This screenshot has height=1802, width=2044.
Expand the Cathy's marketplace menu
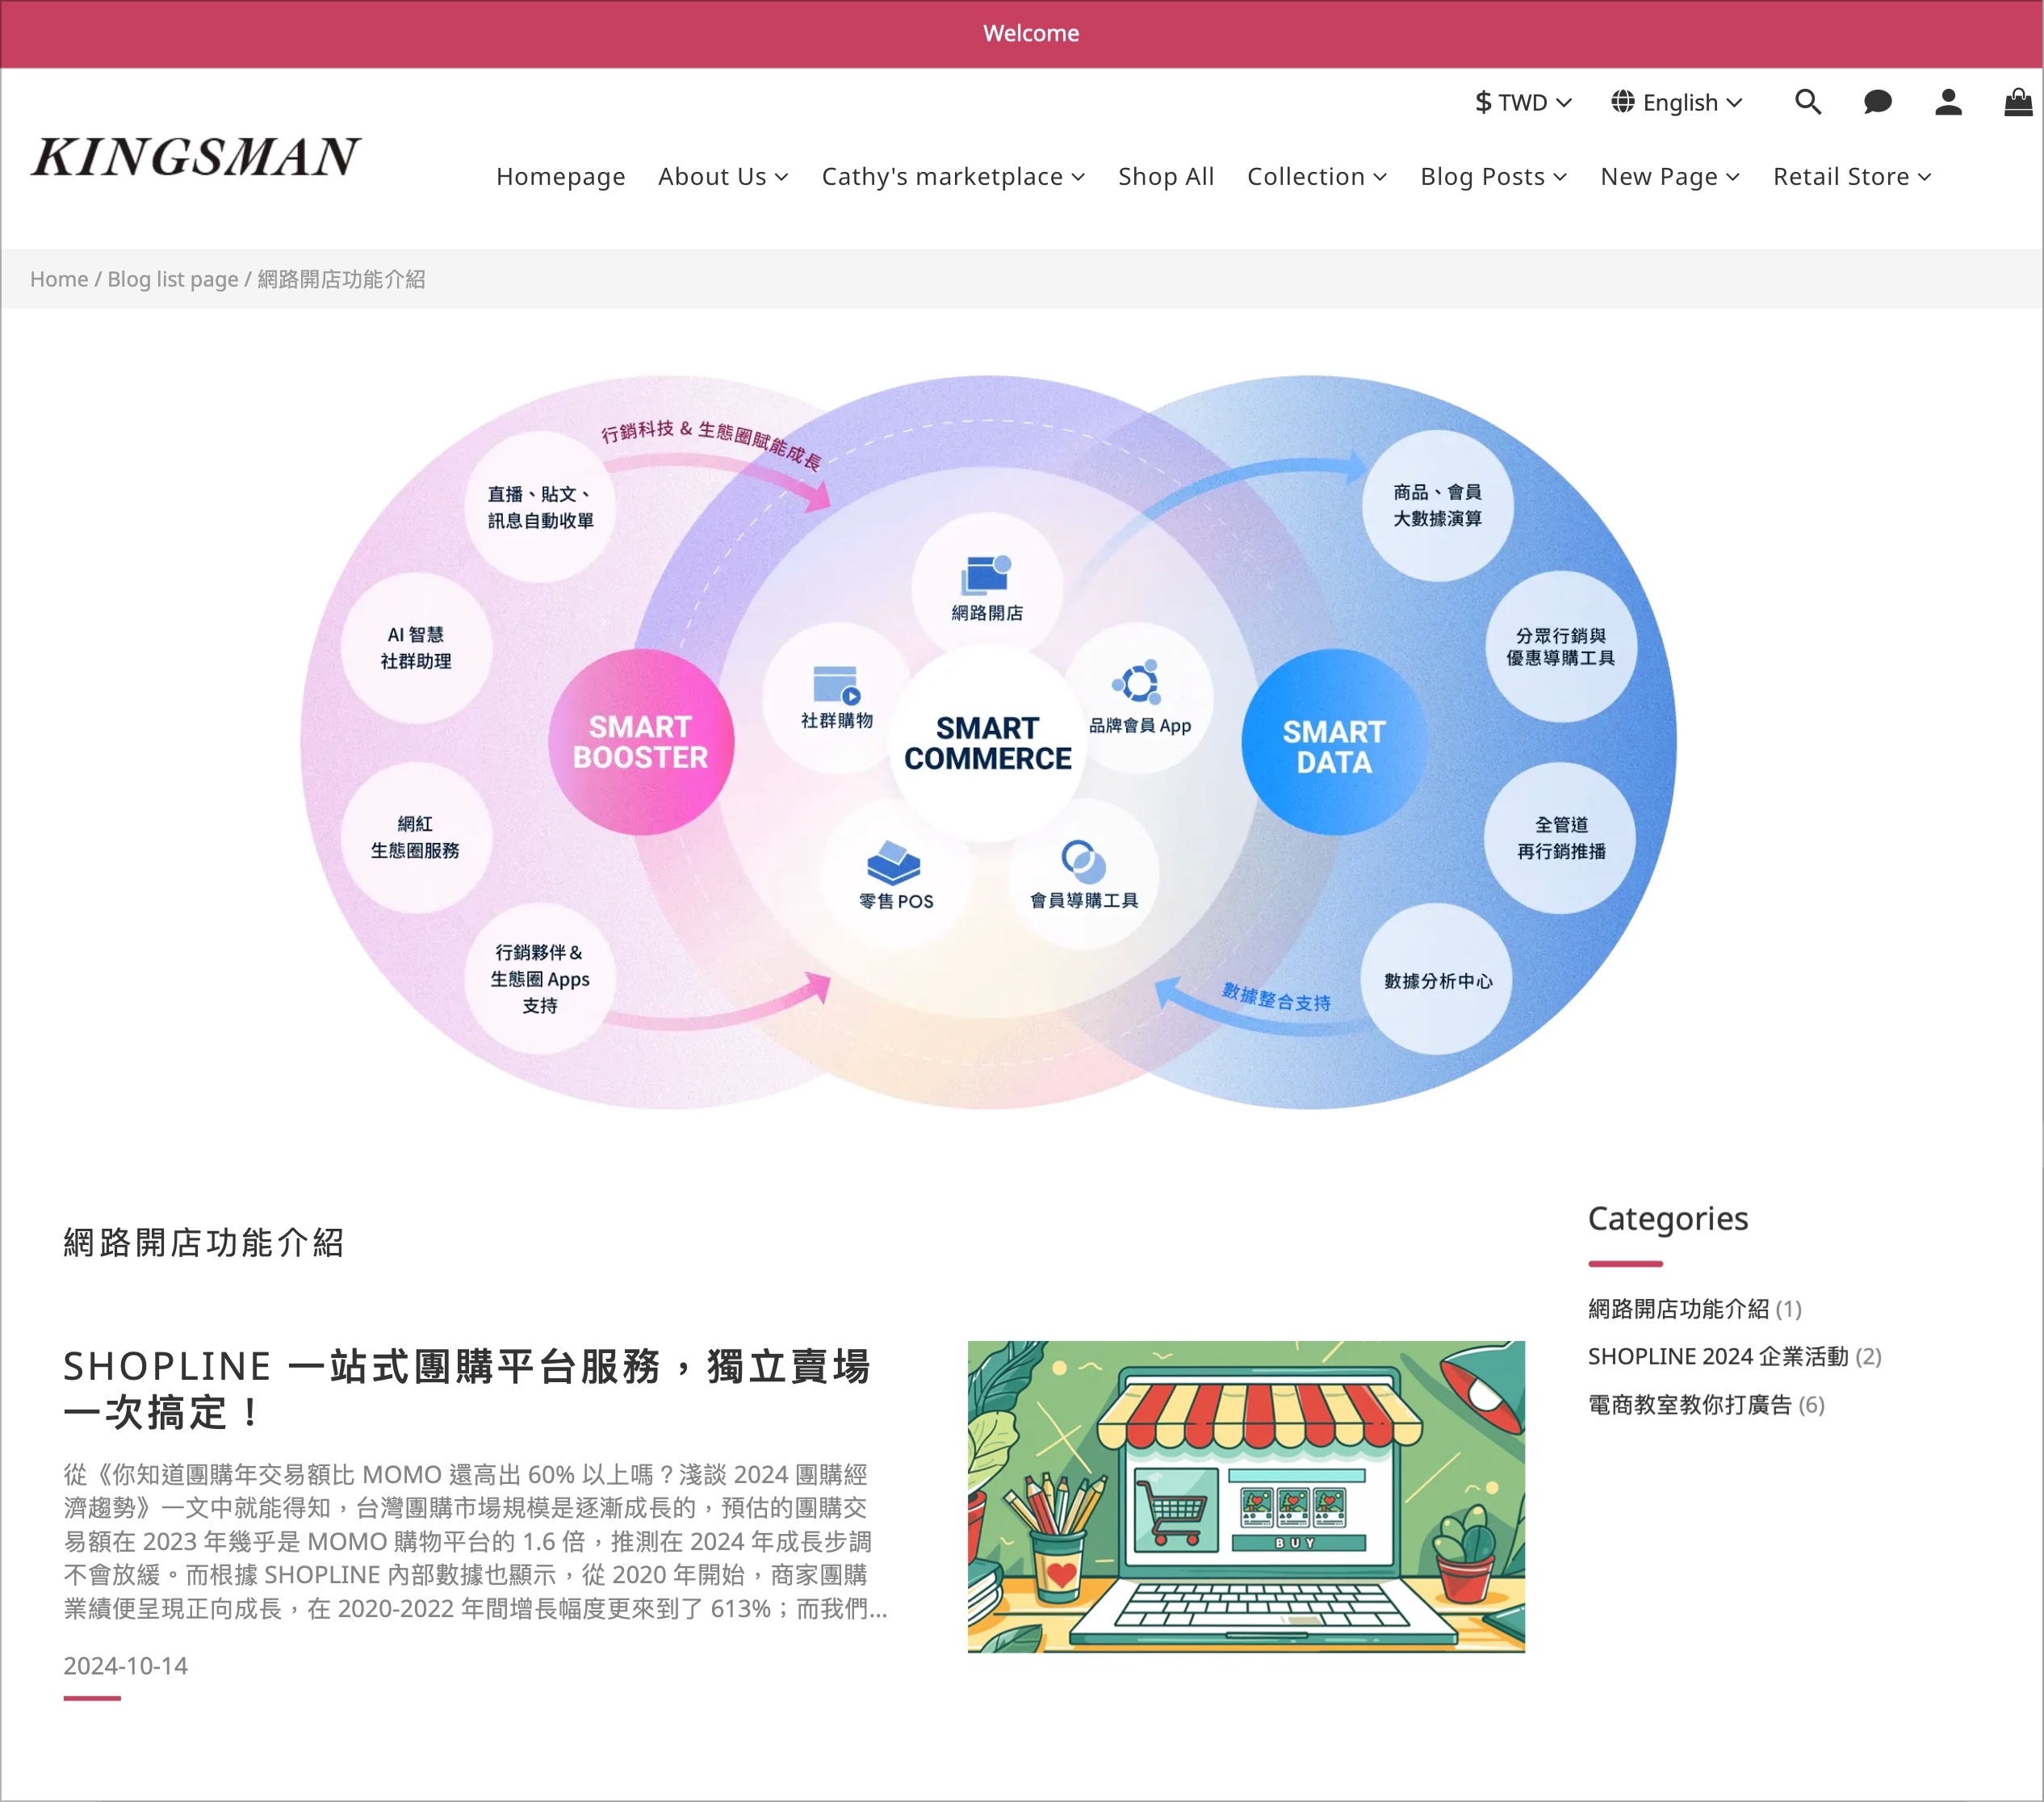(953, 177)
